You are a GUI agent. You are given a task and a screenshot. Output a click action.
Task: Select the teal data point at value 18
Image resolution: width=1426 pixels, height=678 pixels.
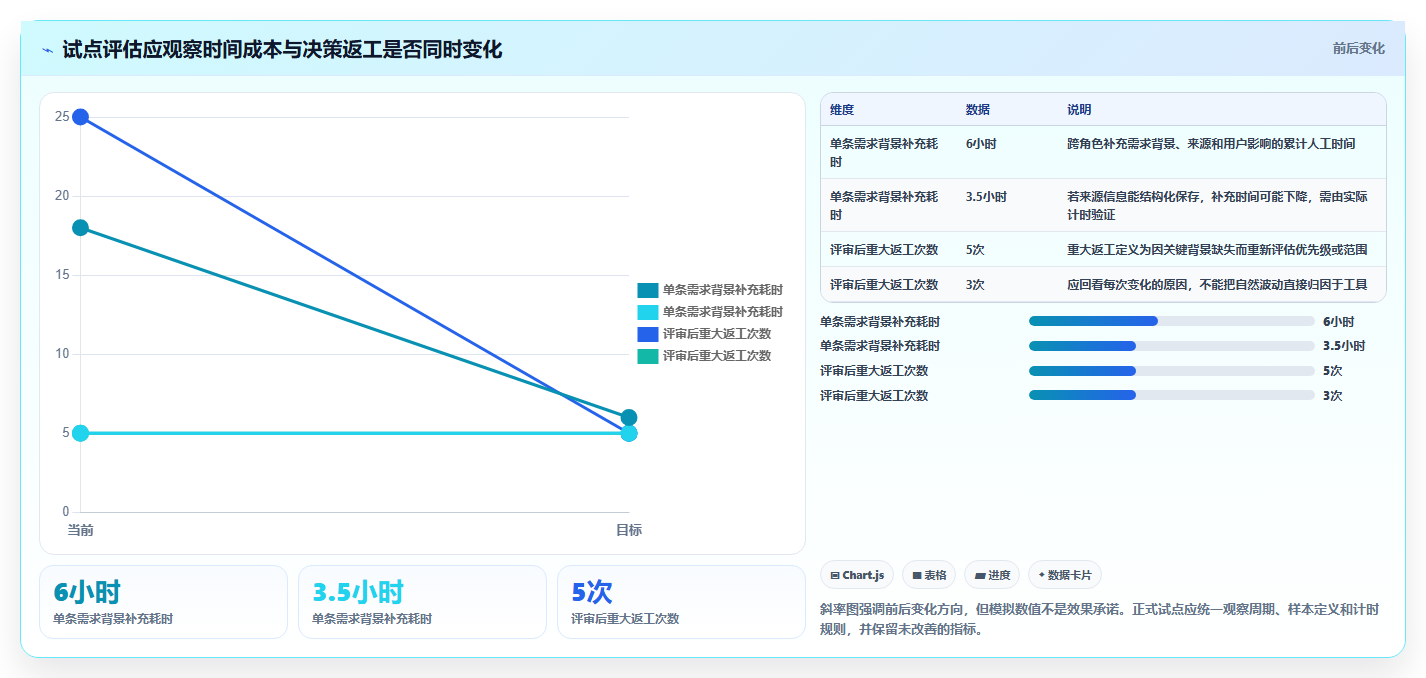80,228
